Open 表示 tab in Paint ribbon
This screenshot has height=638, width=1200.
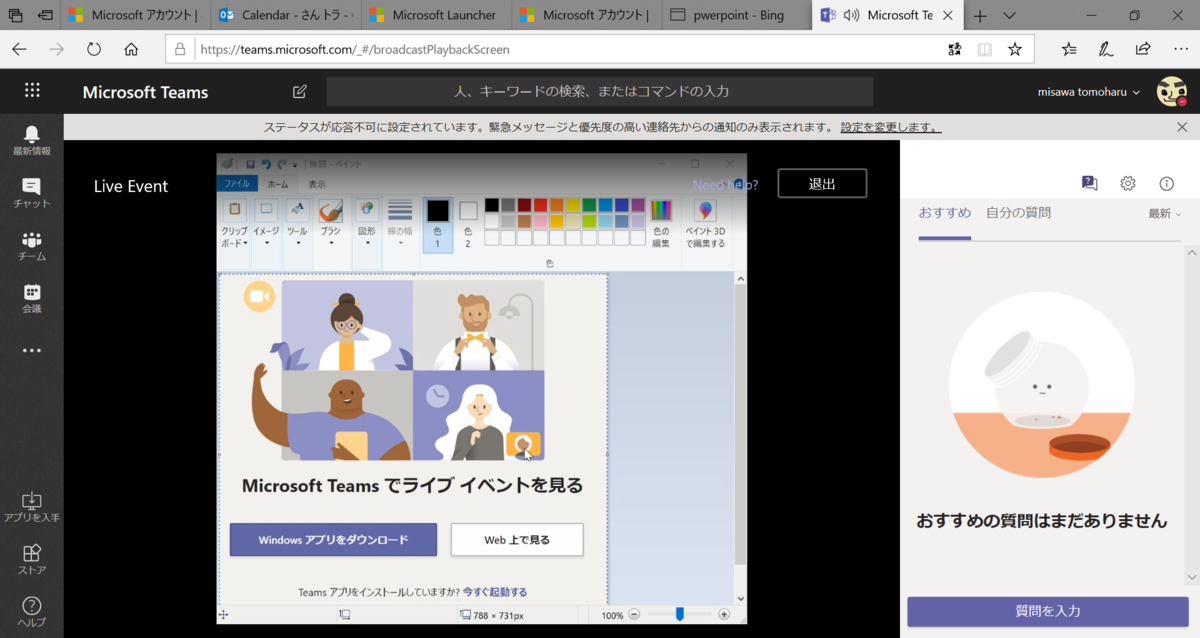(x=316, y=184)
